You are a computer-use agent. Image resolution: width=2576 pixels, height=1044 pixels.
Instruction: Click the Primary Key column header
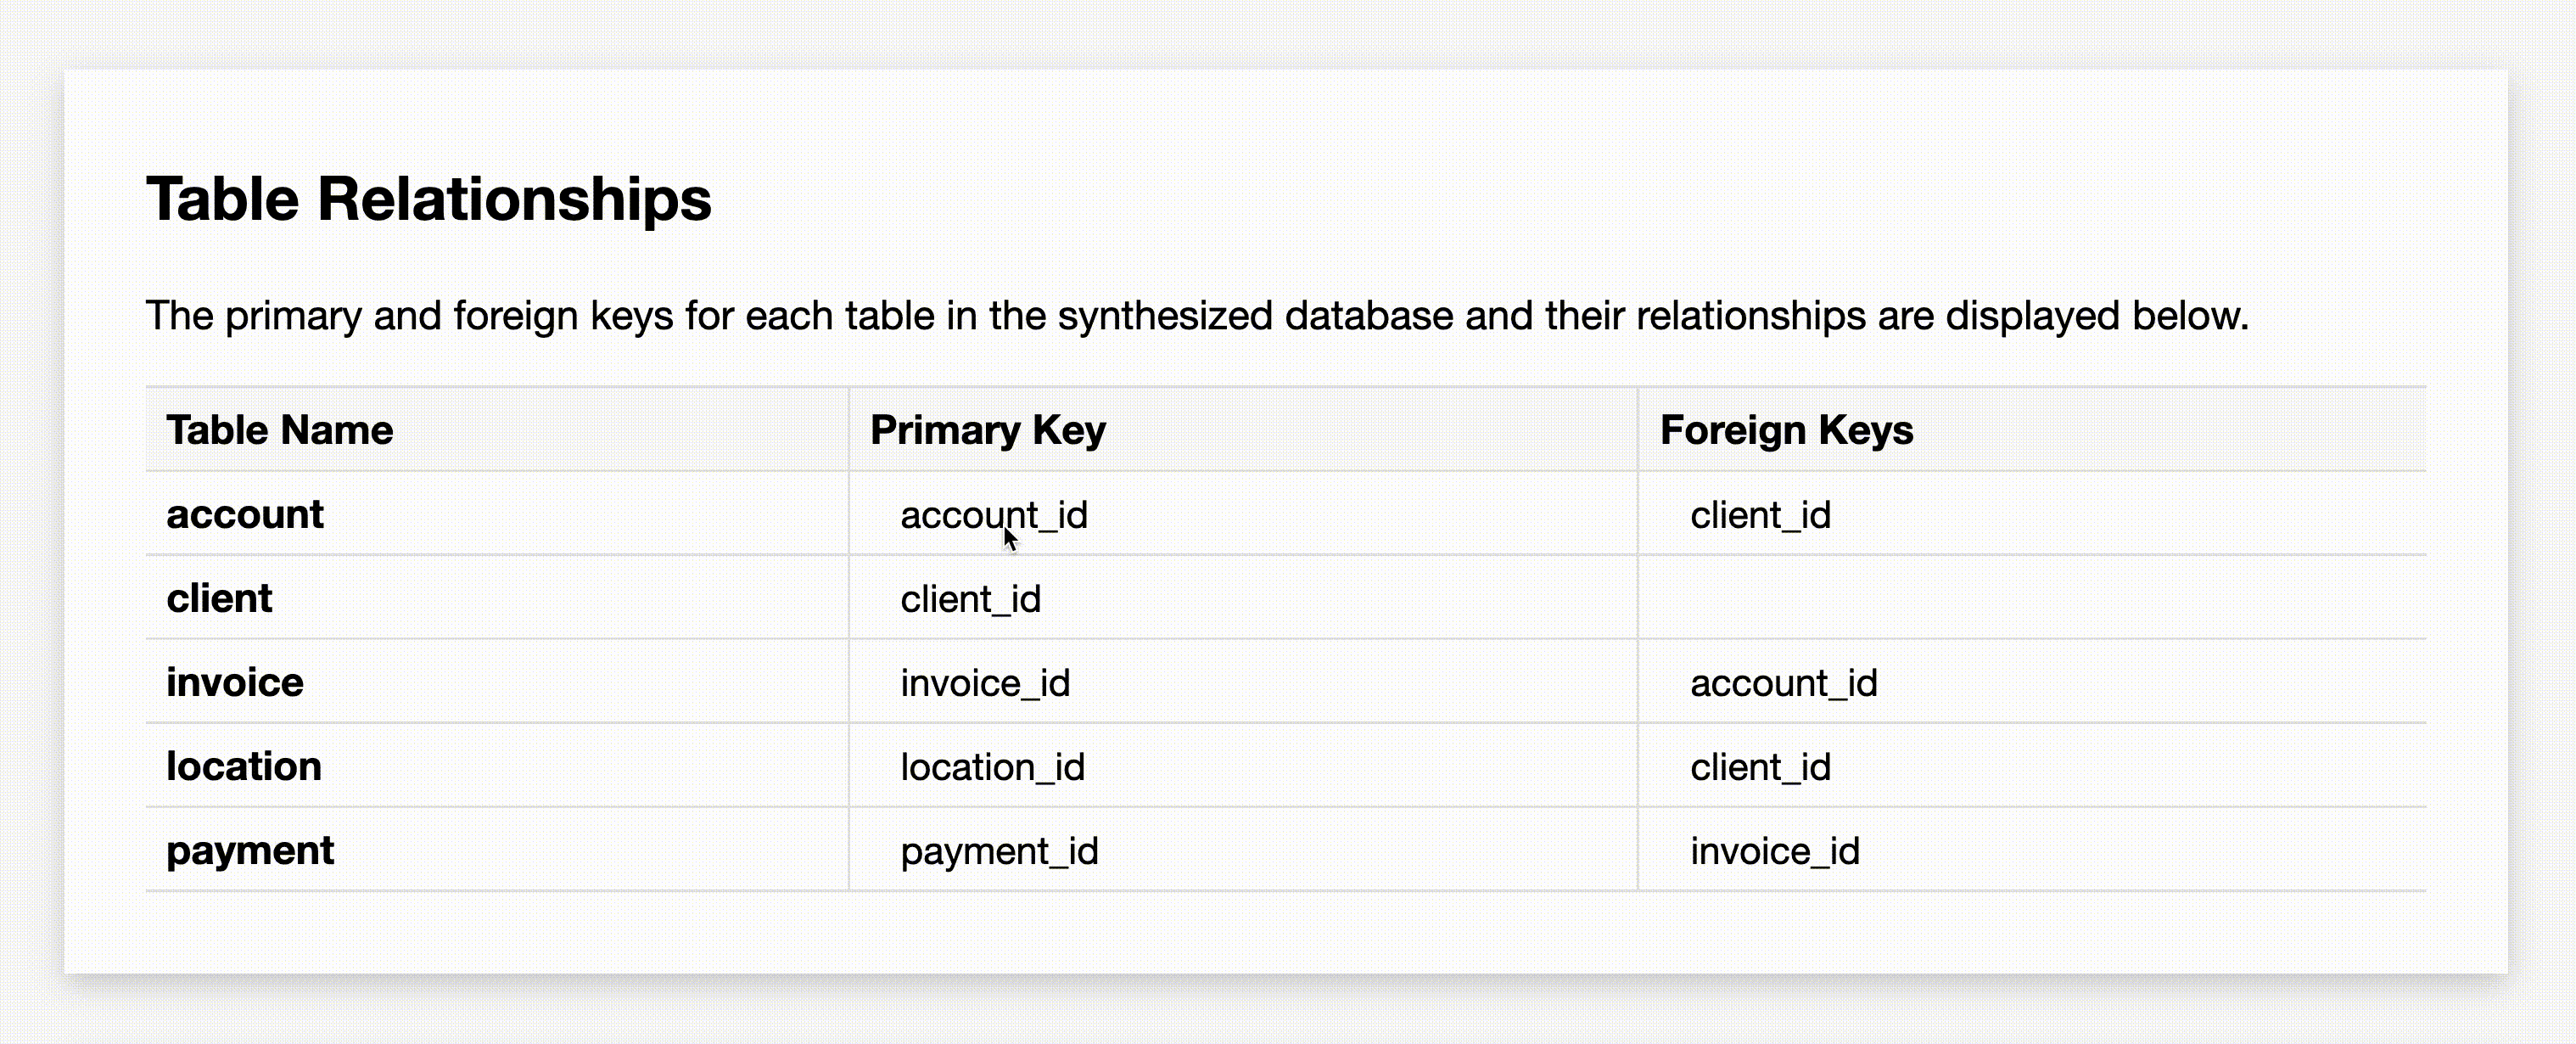click(x=988, y=430)
